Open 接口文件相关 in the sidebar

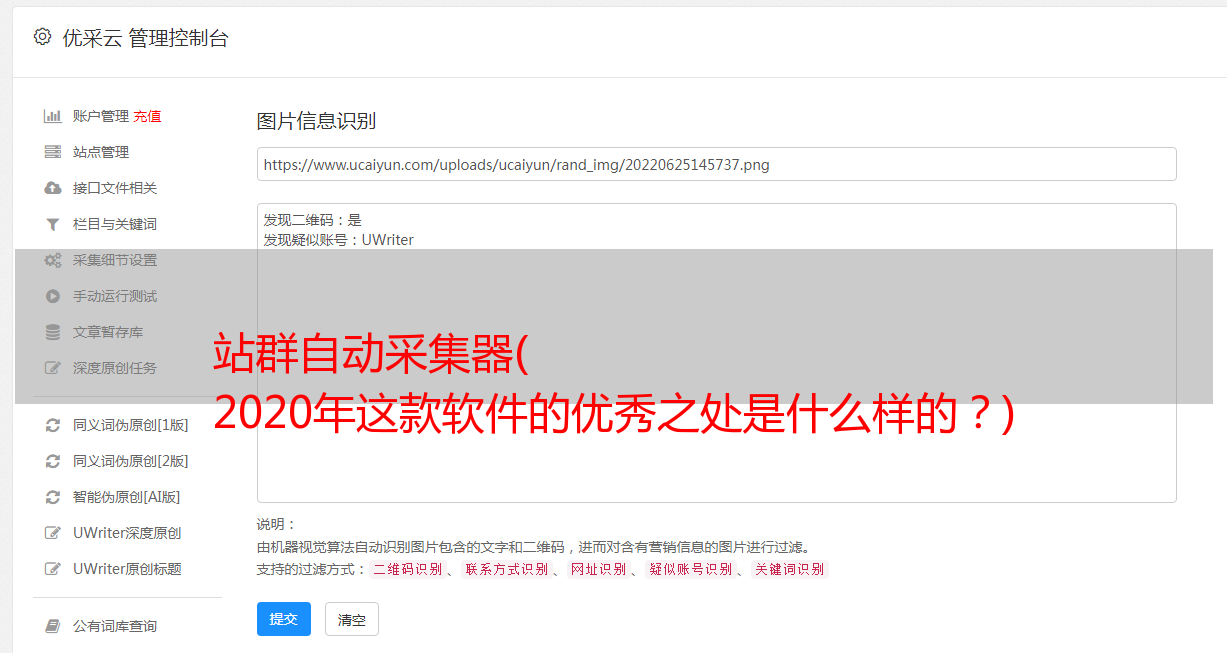115,188
